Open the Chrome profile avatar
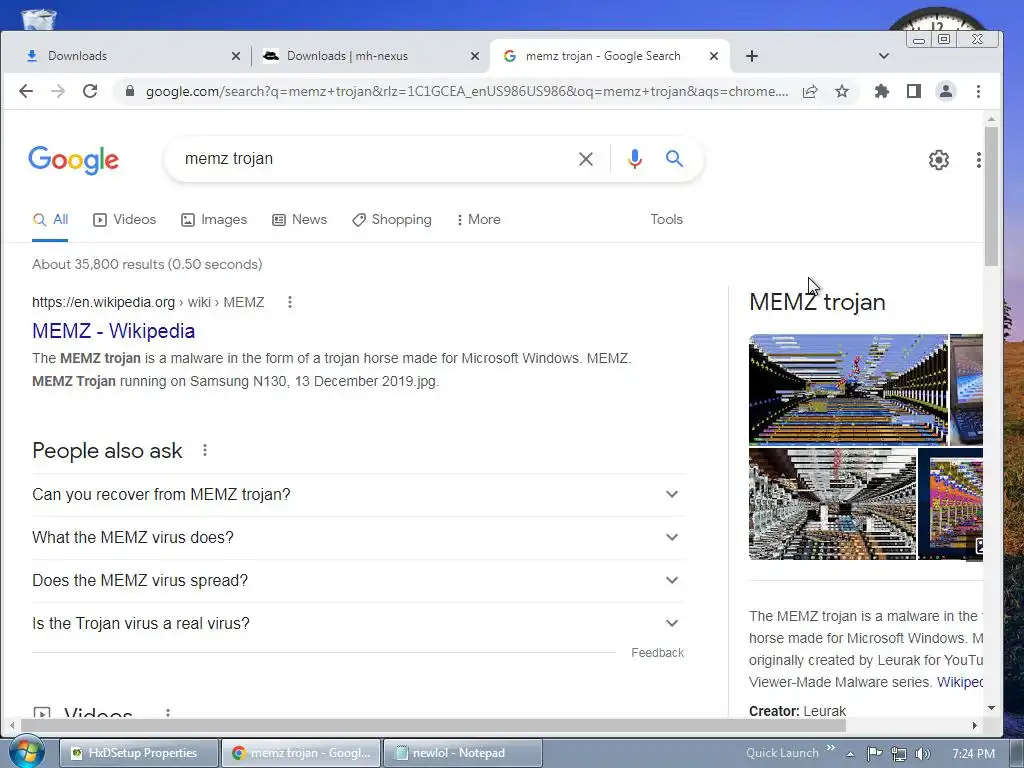This screenshot has width=1024, height=768. 946,91
